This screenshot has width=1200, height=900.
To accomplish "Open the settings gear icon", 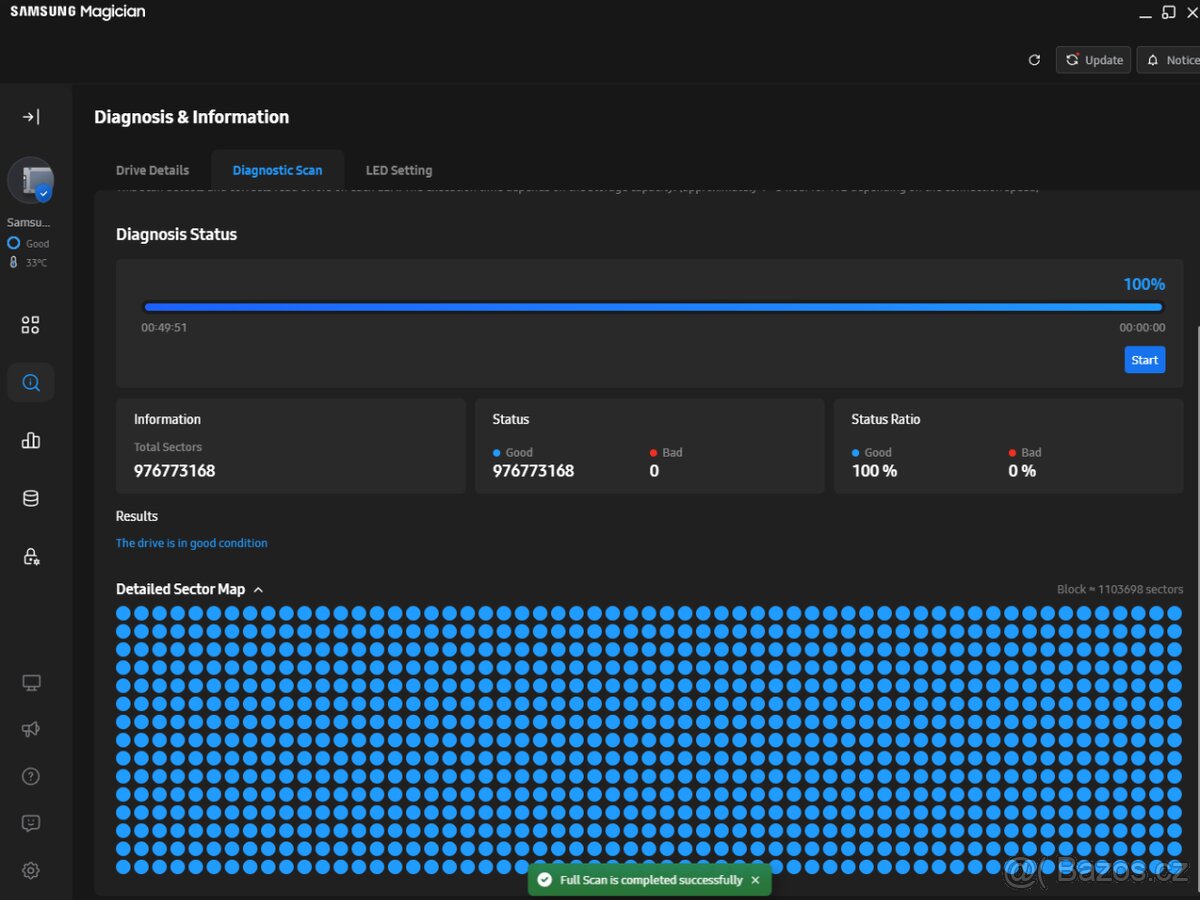I will coord(31,870).
